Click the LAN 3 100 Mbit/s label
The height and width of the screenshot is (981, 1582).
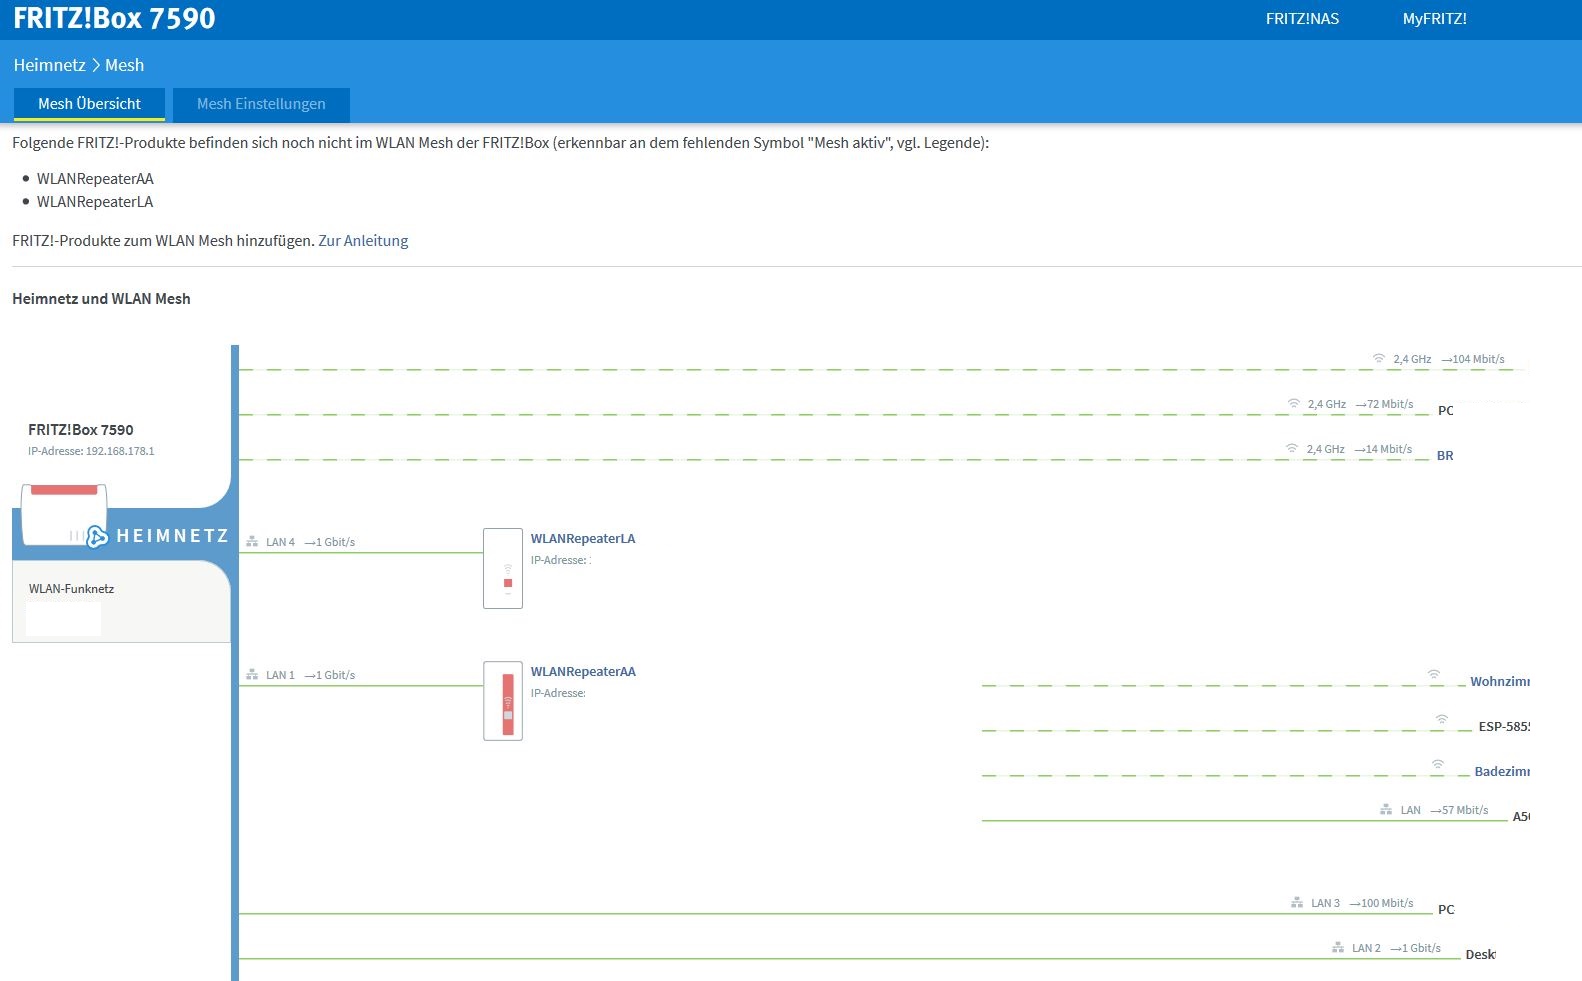1362,903
